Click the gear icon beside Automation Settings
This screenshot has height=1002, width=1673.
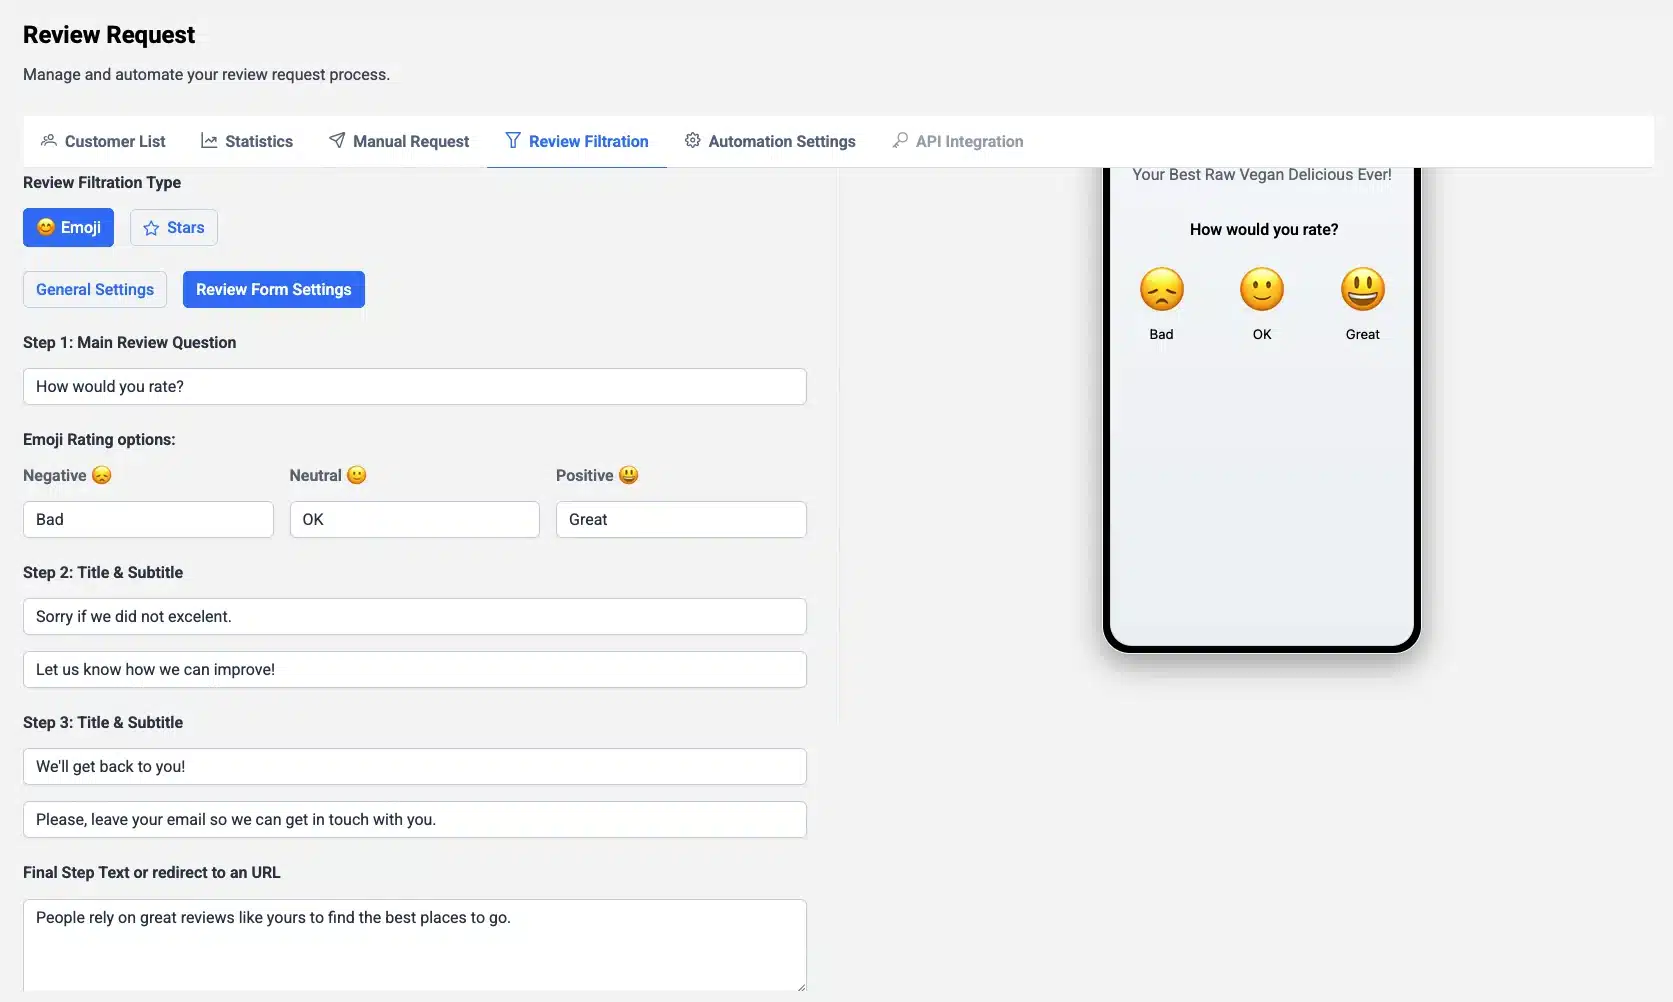click(692, 141)
